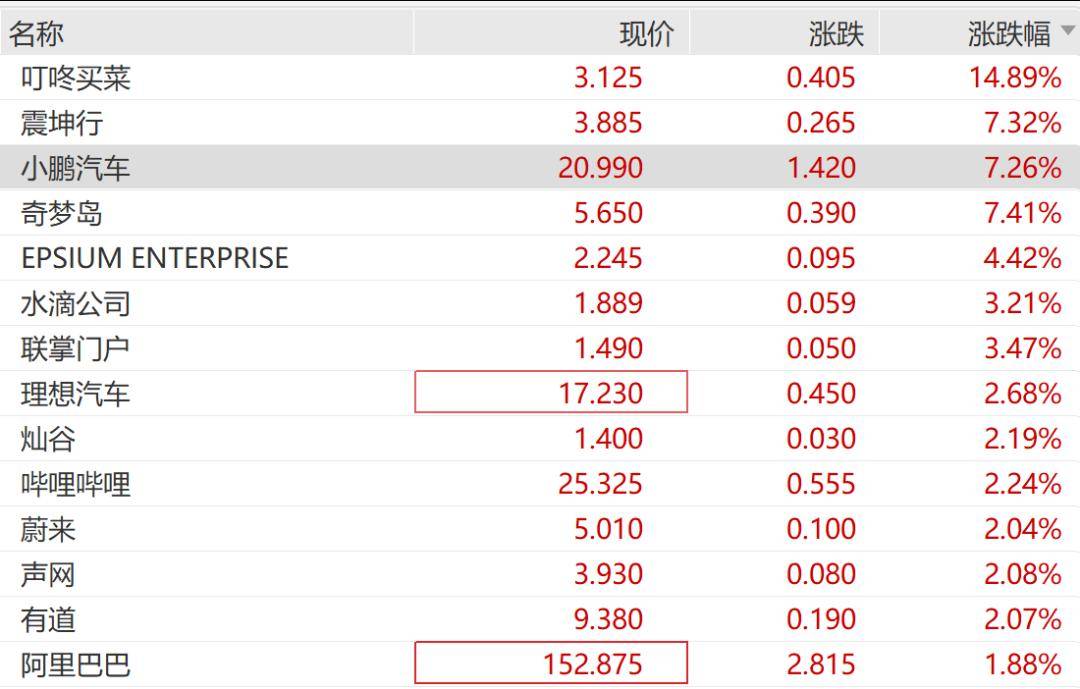Image resolution: width=1080 pixels, height=689 pixels.
Task: Open 奇梦岛 stock details
Action: coord(62,213)
